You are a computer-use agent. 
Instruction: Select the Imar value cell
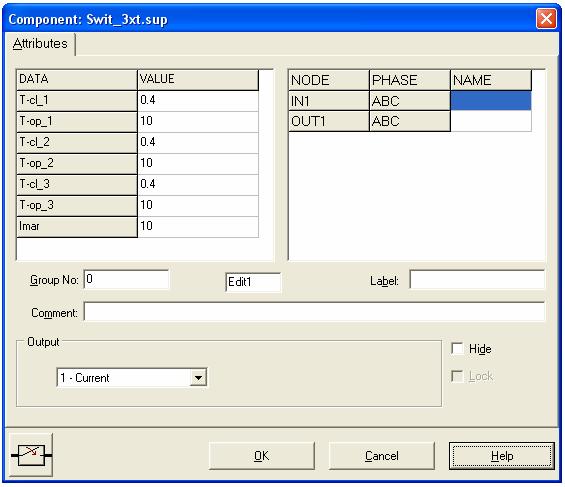click(x=198, y=227)
